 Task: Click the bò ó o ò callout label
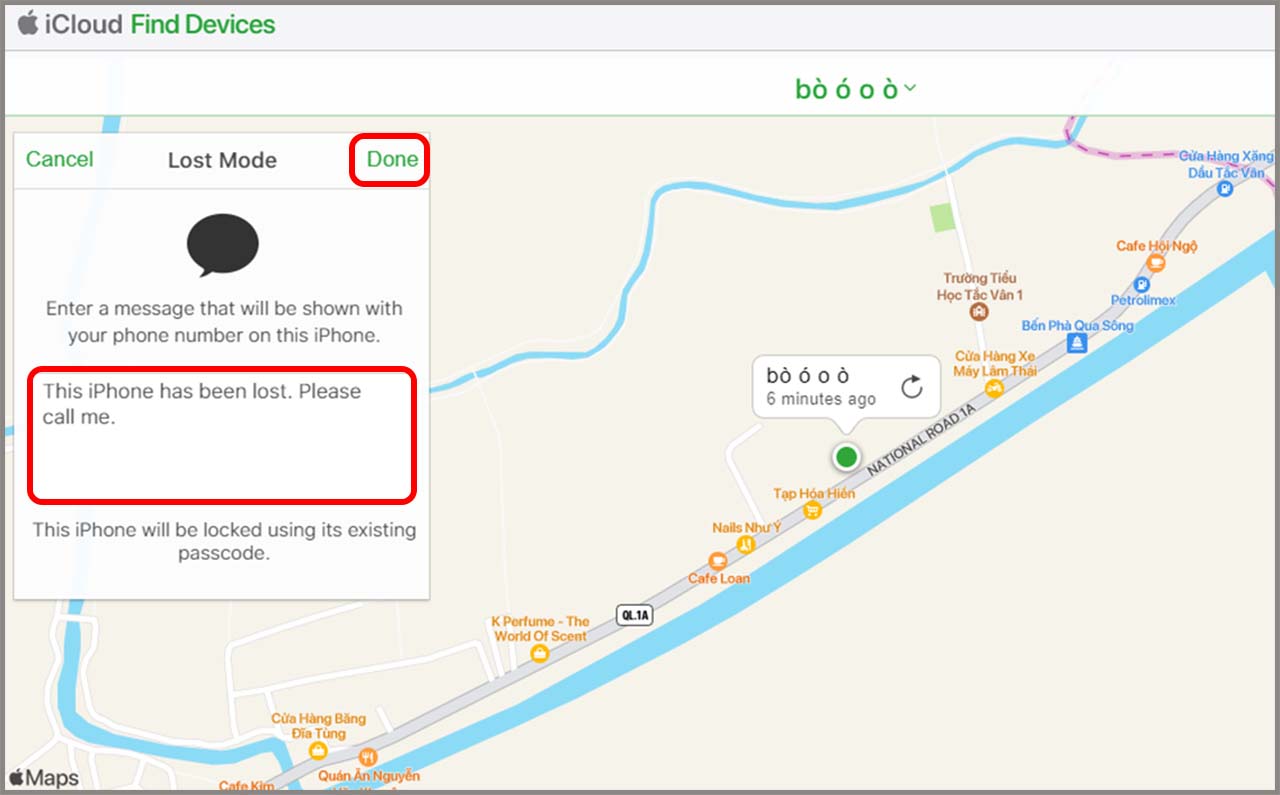(808, 376)
